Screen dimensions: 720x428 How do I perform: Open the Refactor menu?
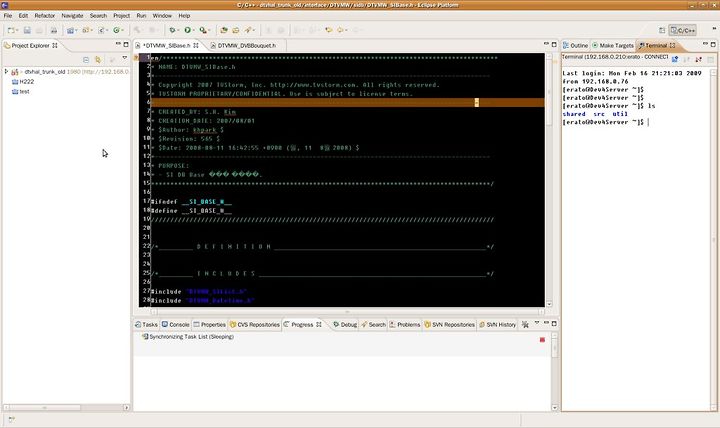point(45,16)
